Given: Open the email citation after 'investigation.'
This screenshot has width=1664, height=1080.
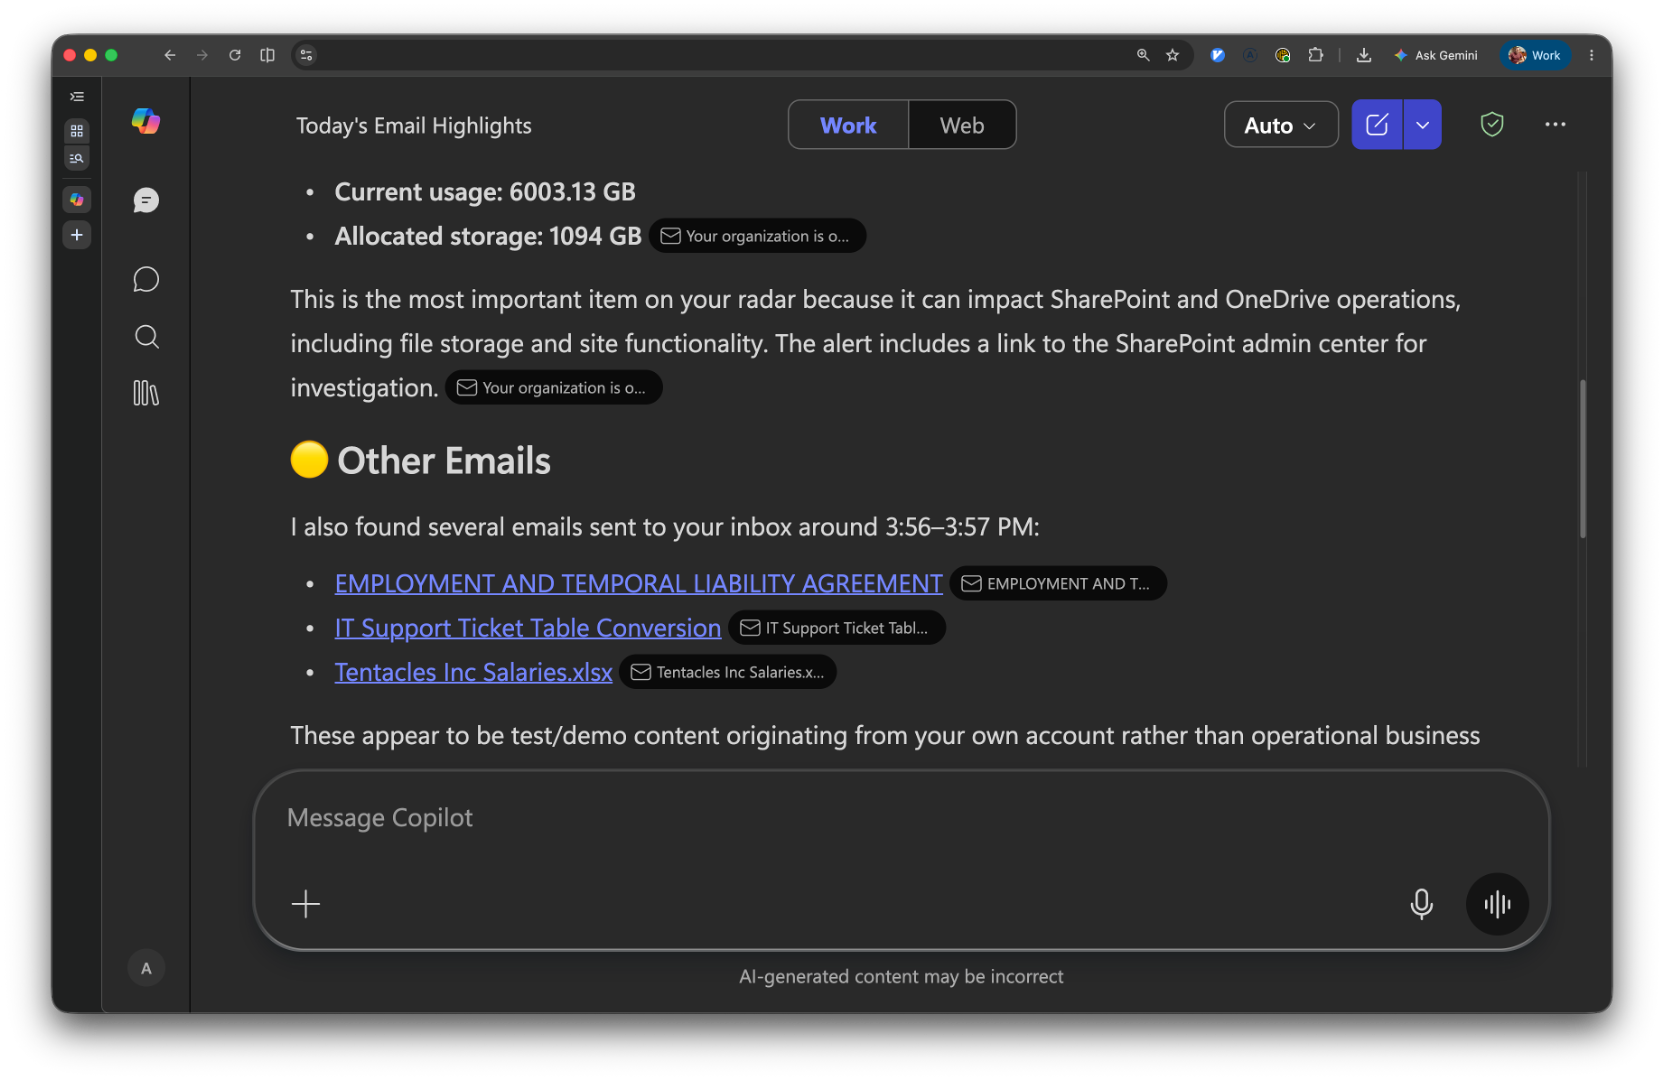Looking at the screenshot, I should click(x=554, y=388).
